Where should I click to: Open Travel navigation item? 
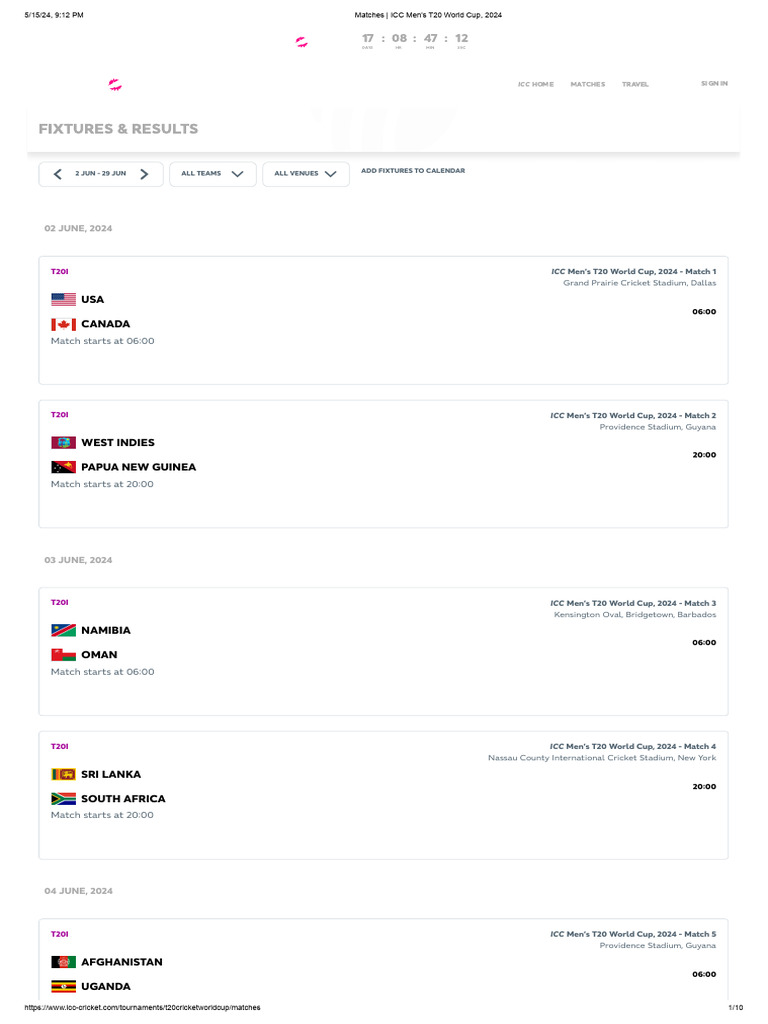[635, 84]
